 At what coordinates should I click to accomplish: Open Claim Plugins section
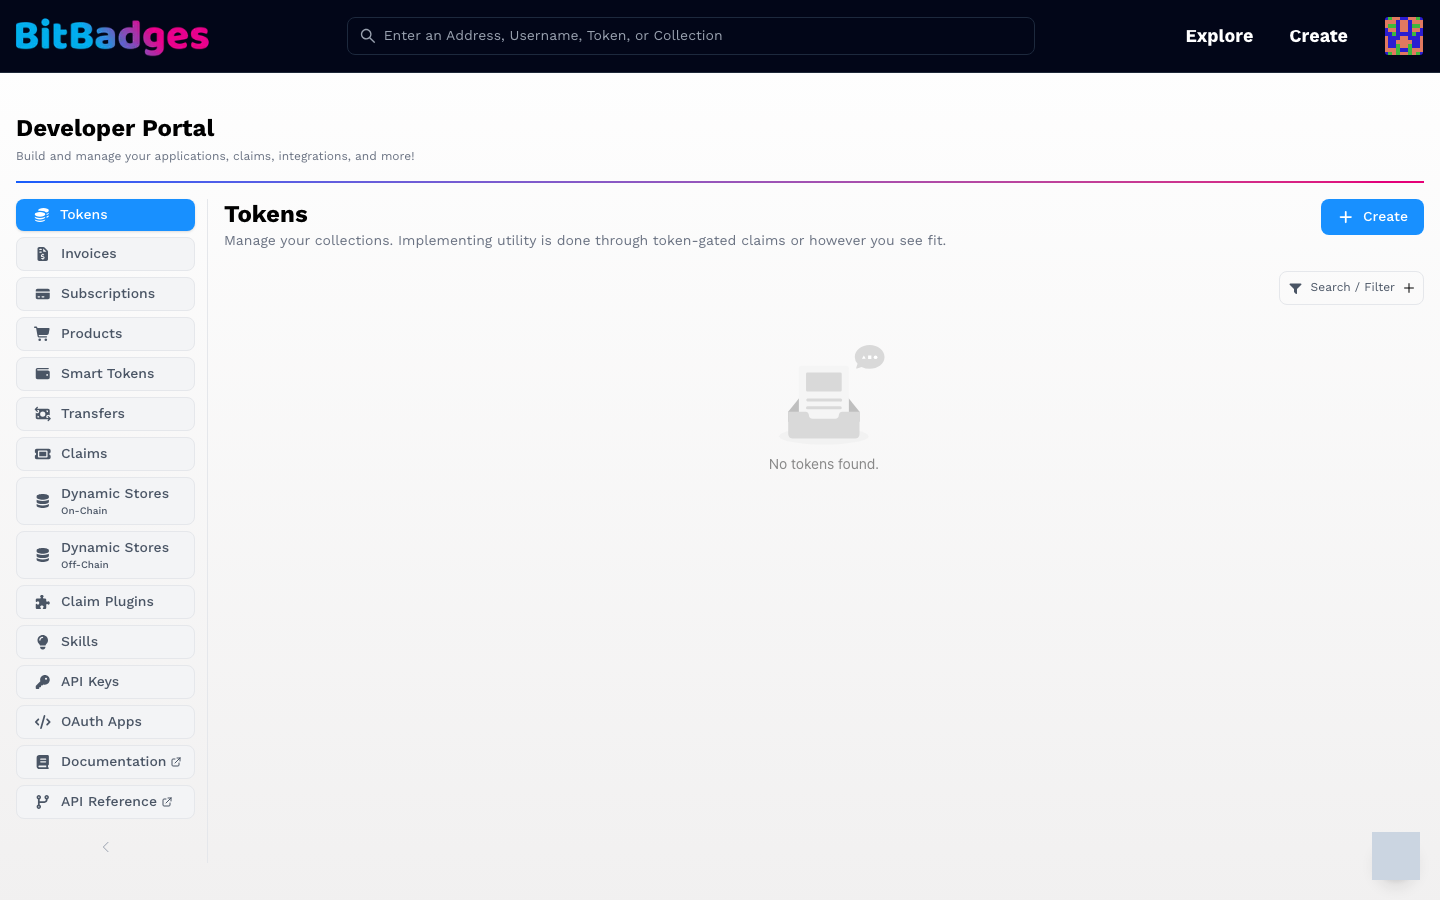tap(105, 602)
